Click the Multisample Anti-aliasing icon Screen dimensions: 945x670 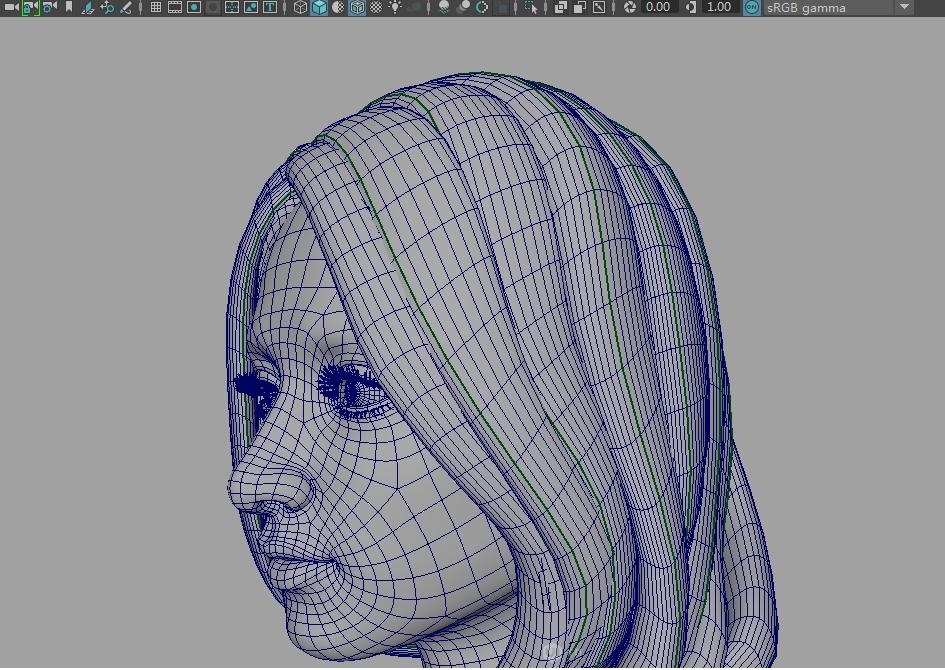pos(482,7)
